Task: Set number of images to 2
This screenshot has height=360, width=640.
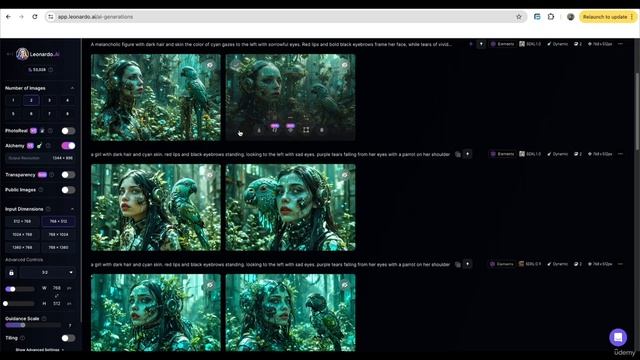Action: [x=31, y=100]
